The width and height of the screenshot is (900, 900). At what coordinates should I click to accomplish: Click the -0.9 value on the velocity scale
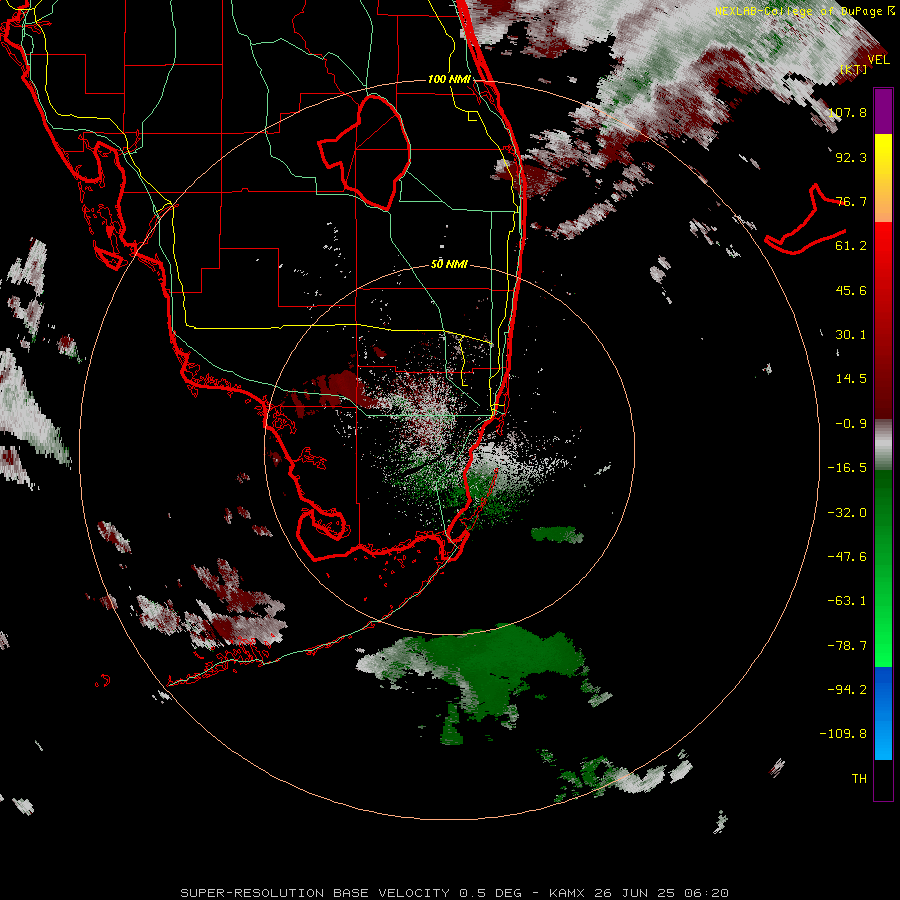point(851,424)
